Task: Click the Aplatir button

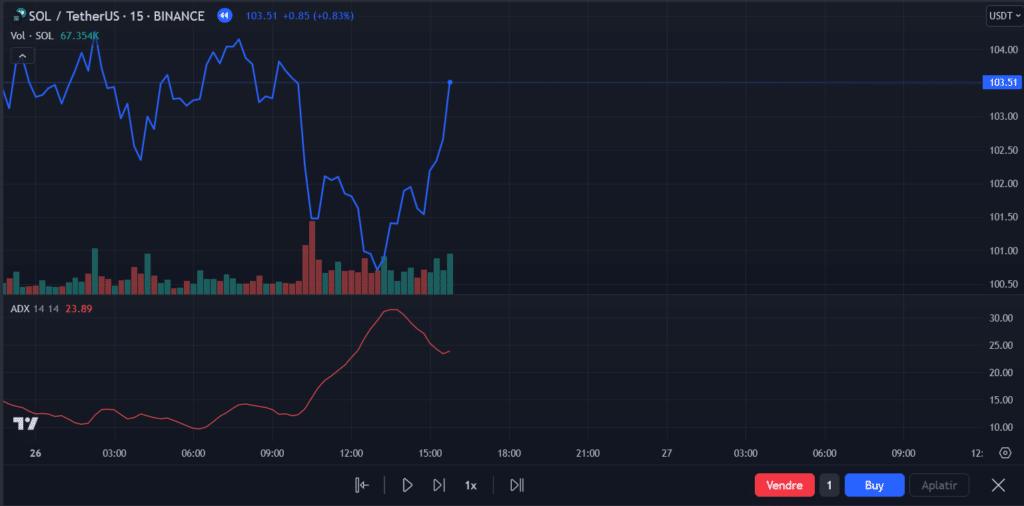Action: tap(939, 485)
